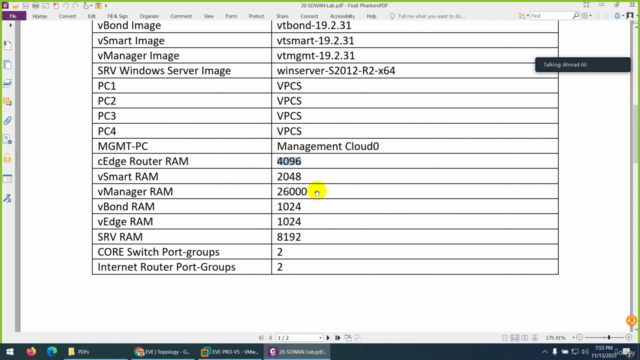Switch to the Edit tab

coord(91,16)
